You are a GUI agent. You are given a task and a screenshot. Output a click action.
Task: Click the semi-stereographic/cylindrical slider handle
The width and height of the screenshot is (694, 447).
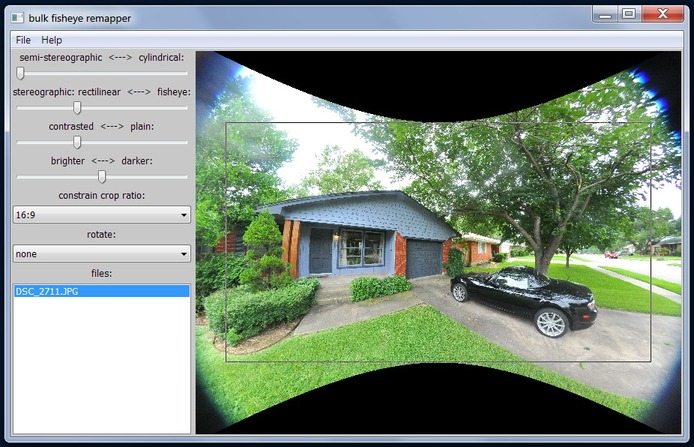20,73
